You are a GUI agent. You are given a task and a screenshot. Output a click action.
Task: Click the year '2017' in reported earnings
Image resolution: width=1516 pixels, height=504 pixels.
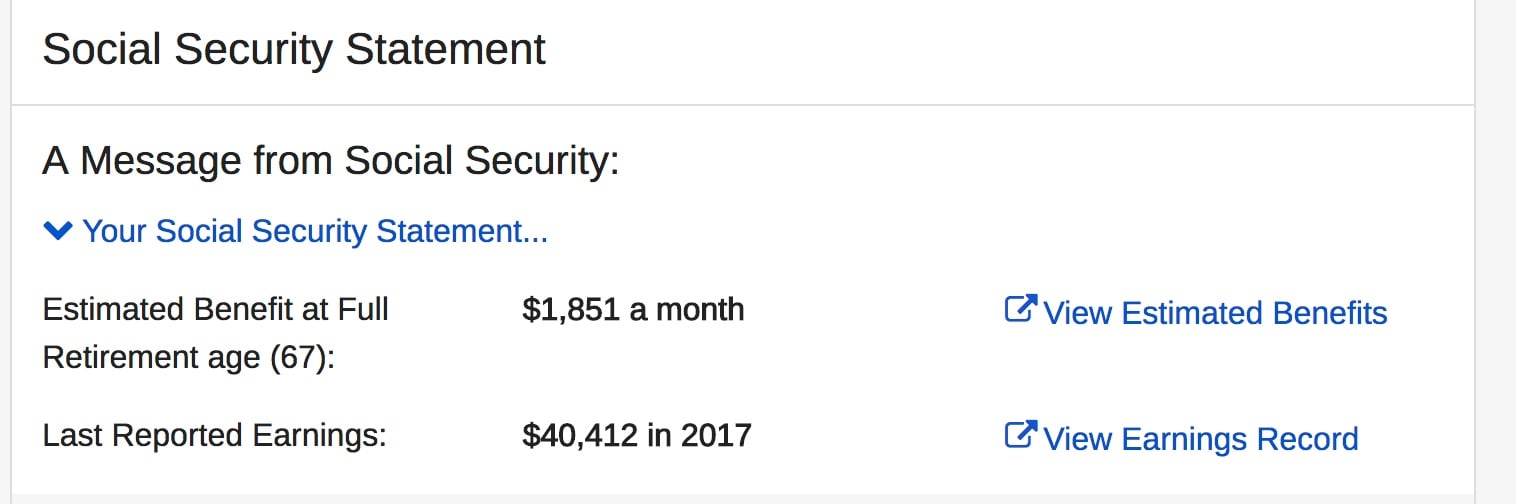[715, 436]
